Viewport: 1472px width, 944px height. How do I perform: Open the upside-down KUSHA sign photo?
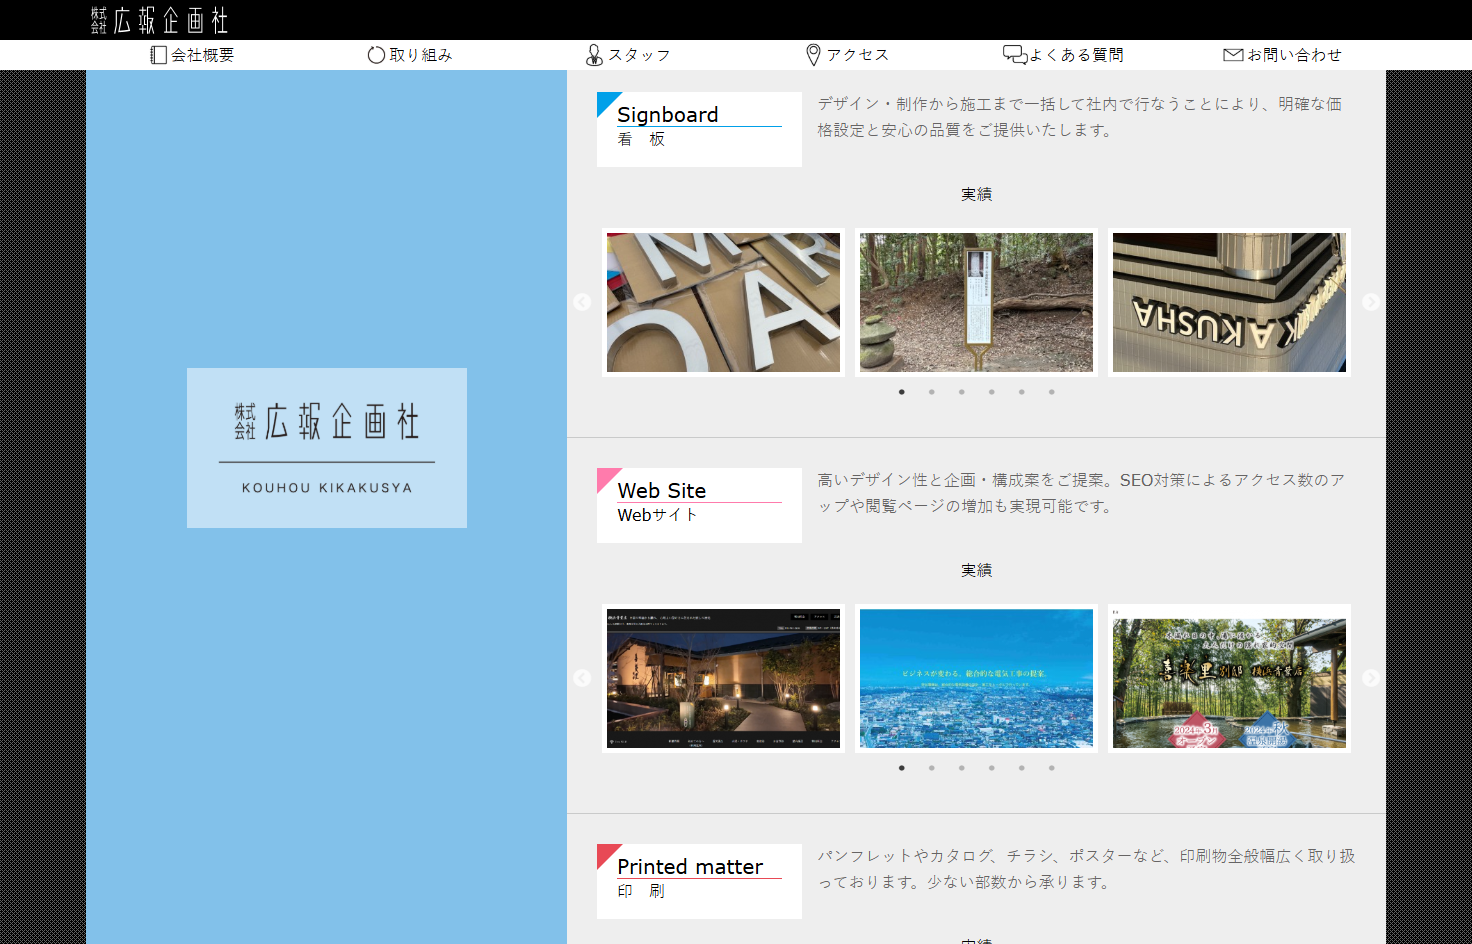1229,302
